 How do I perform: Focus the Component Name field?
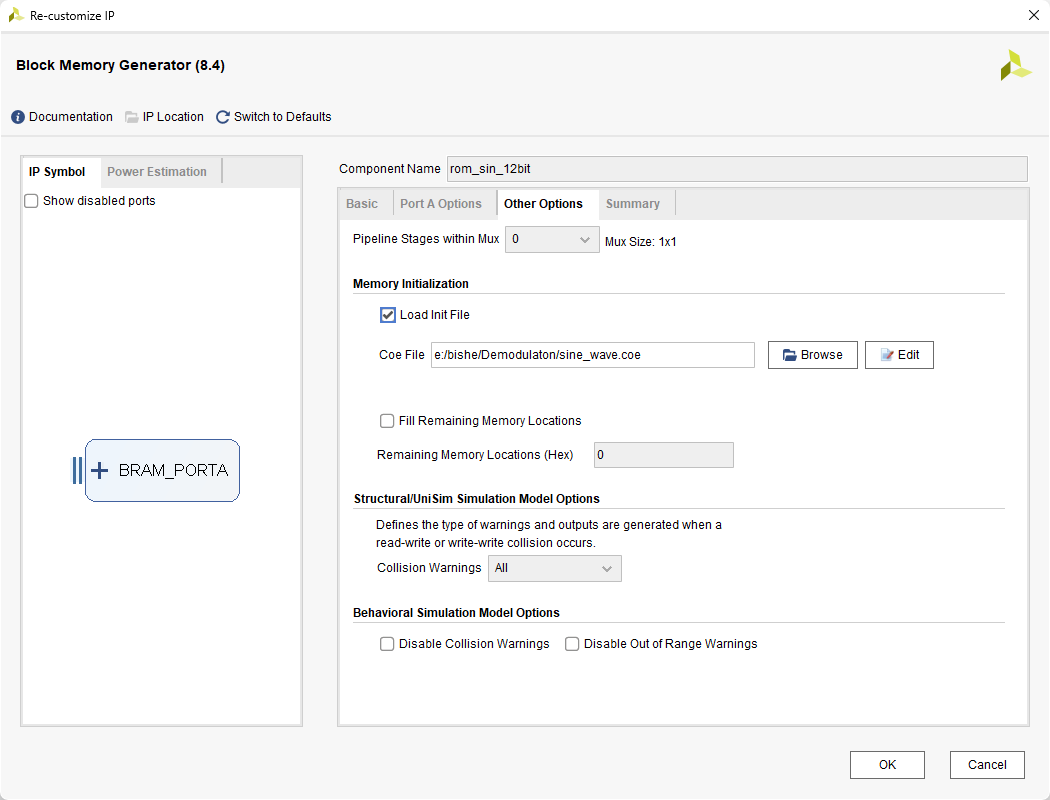click(x=737, y=169)
